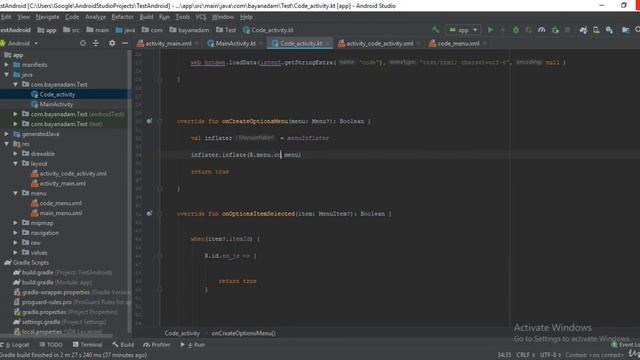Select MainActivity in project tree
The width and height of the screenshot is (640, 360).
coord(56,104)
